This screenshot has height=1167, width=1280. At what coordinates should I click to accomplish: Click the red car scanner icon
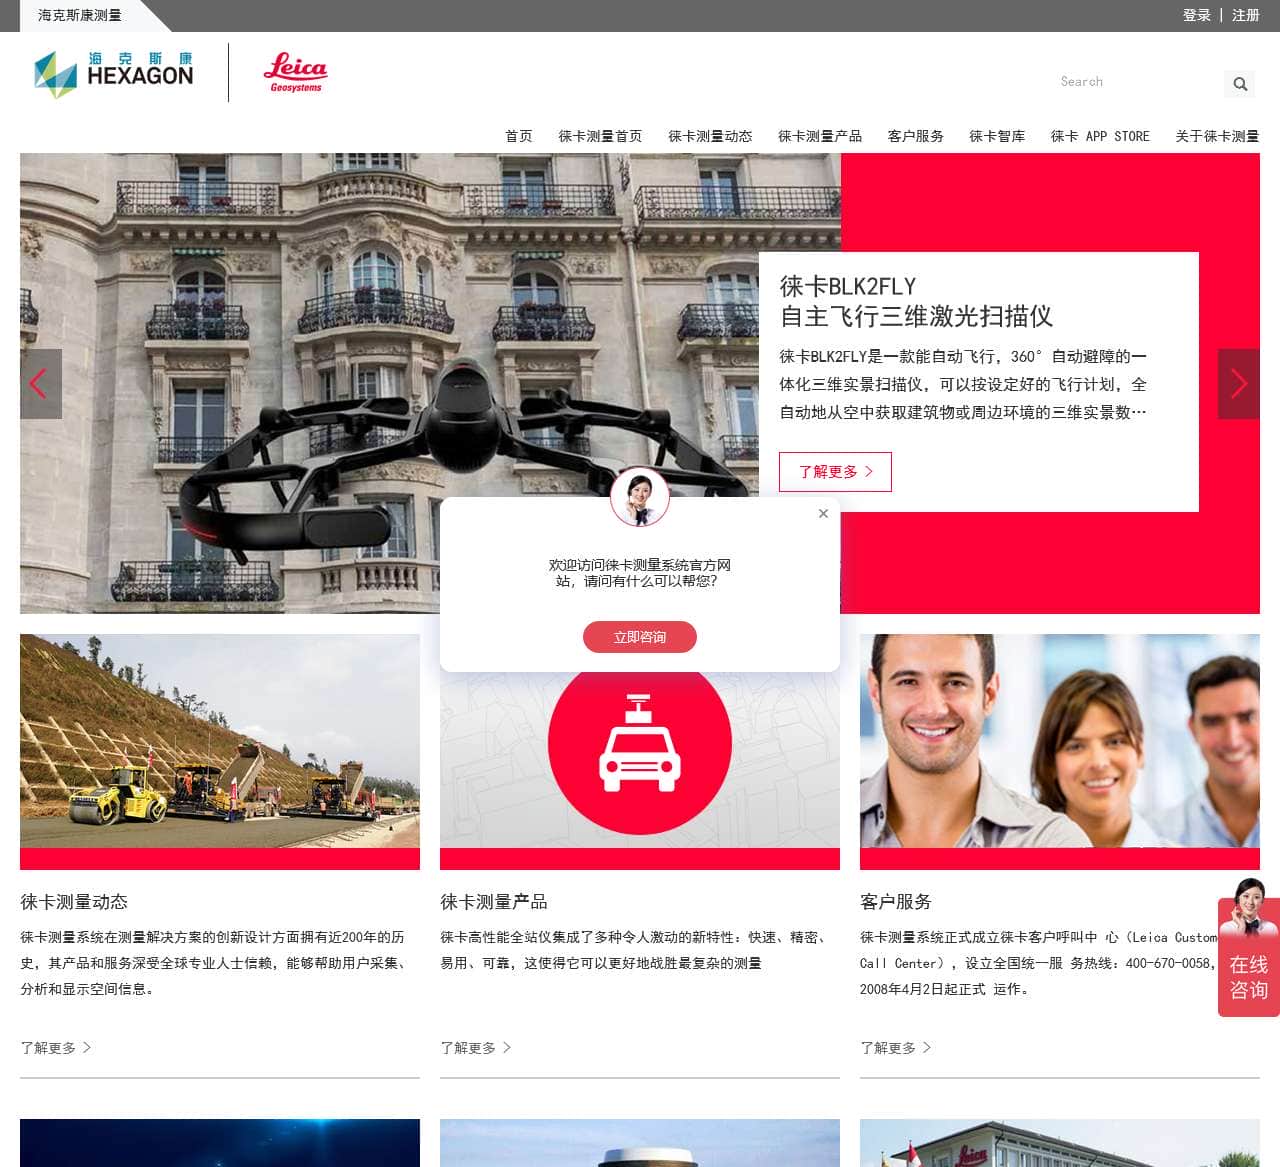click(640, 743)
